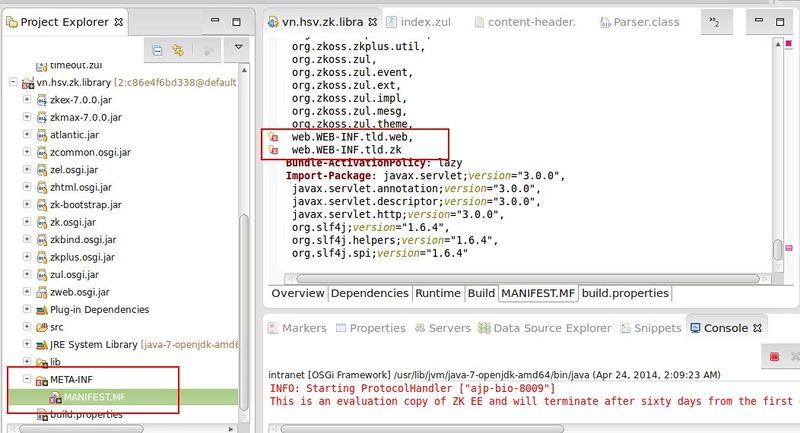Switch to the Dependencies page tab
Viewport: 800px width, 433px height.
click(369, 293)
